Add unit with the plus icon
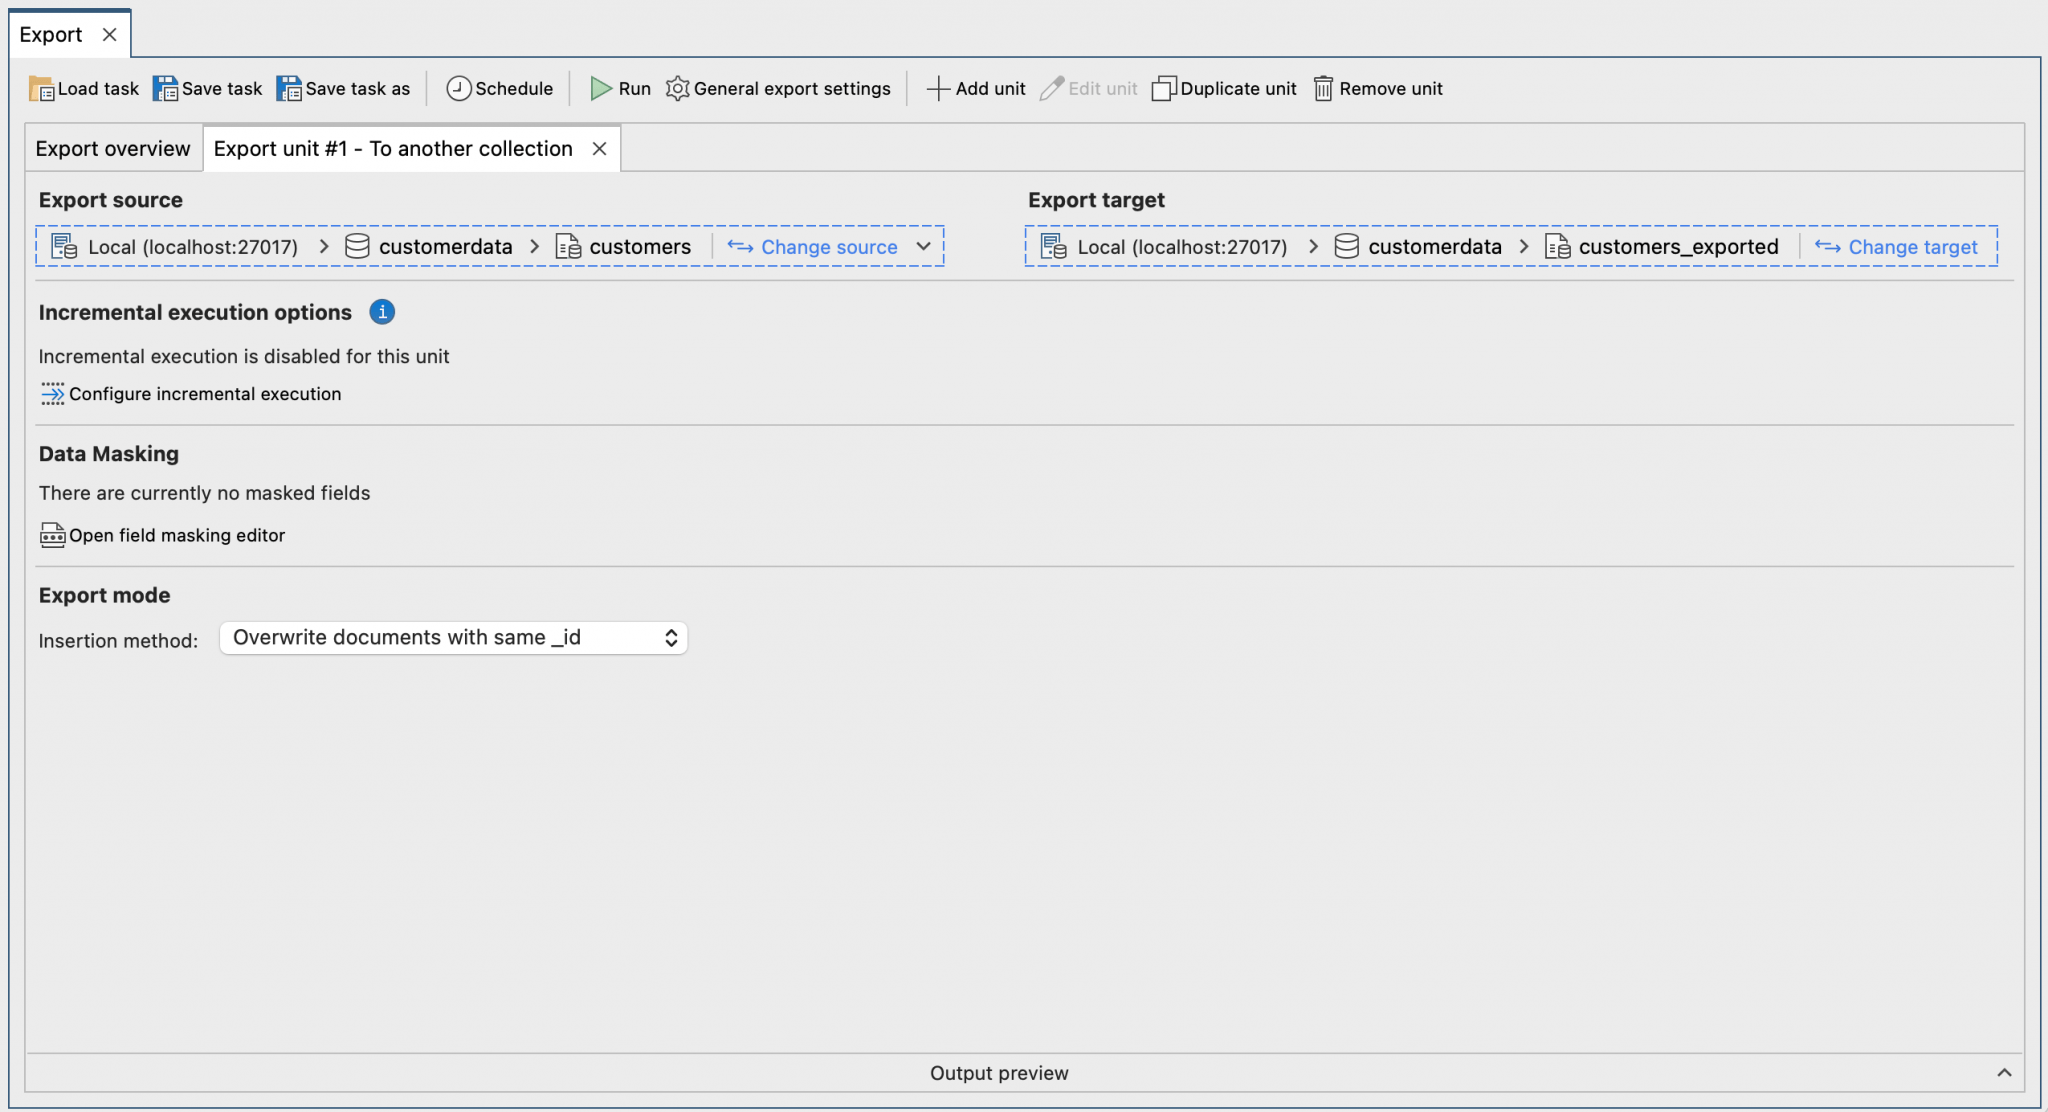Viewport: 2048px width, 1112px height. click(x=938, y=89)
